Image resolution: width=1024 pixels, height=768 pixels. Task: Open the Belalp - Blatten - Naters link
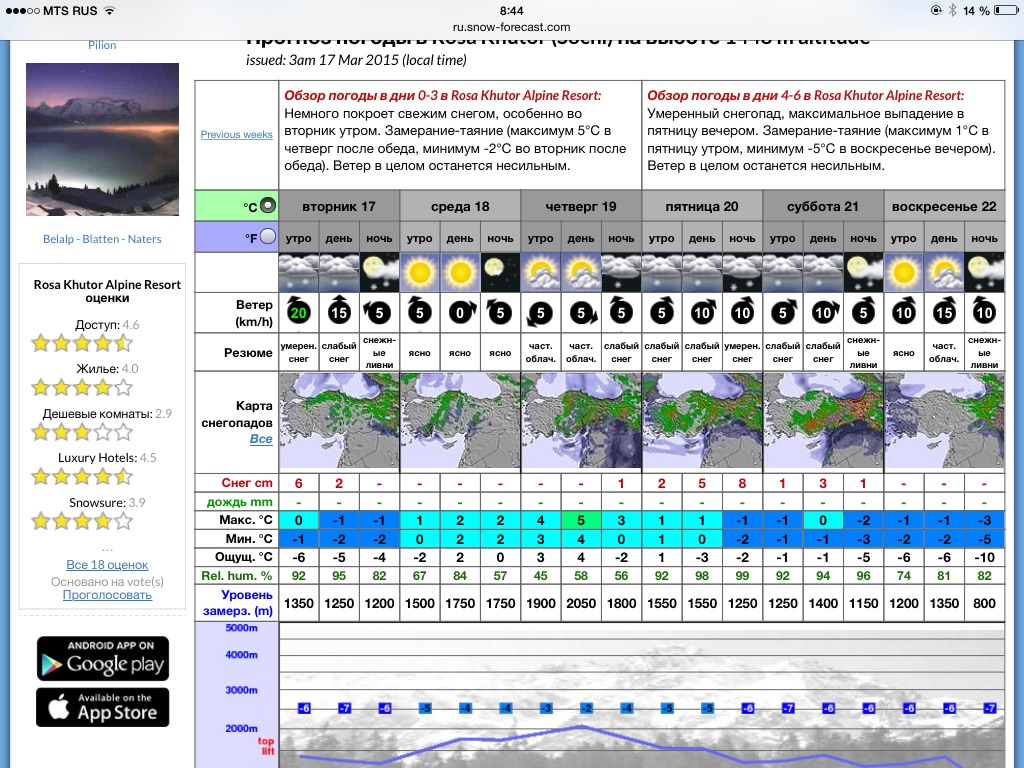[x=102, y=239]
